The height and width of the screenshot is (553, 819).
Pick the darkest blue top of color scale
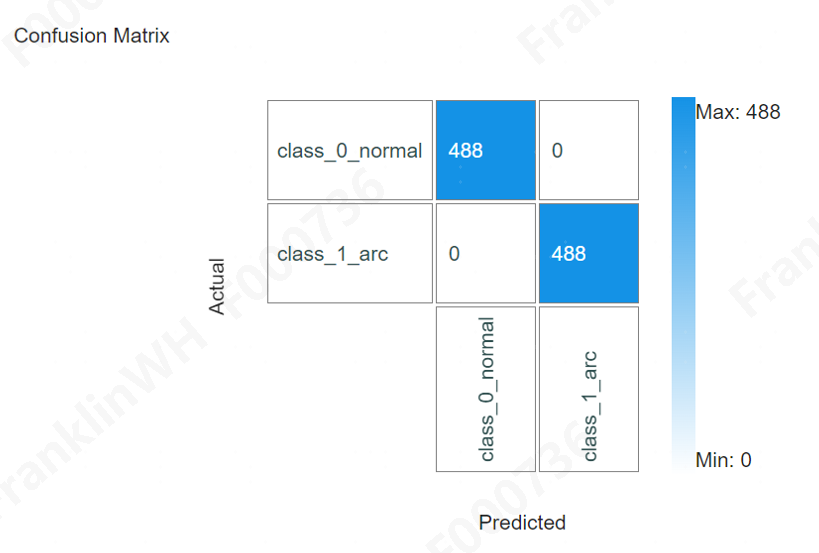[x=683, y=104]
